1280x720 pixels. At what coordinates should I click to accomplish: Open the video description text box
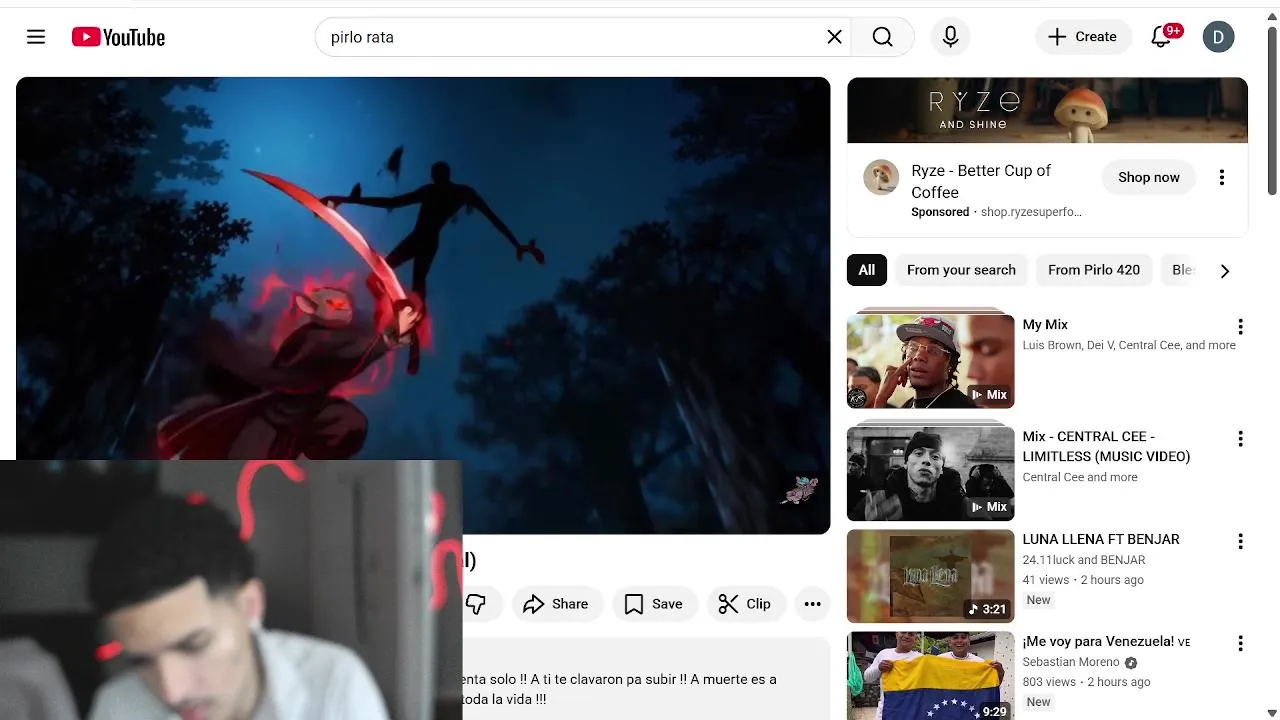[646, 680]
